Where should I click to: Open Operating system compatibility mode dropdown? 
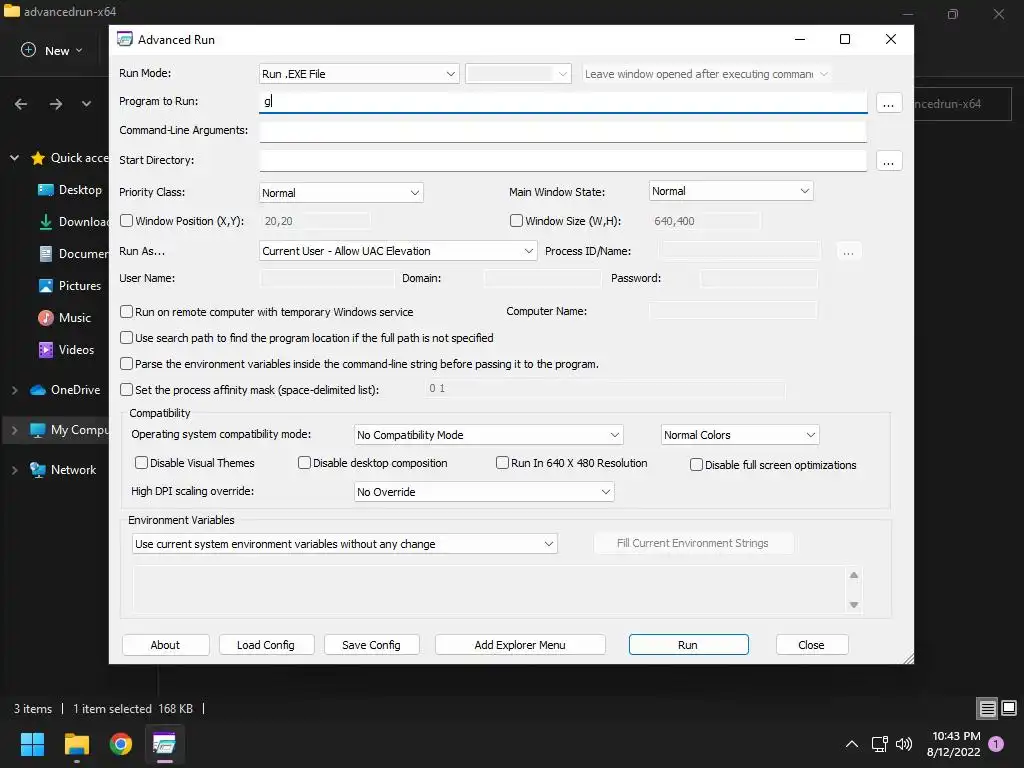pyautogui.click(x=488, y=435)
